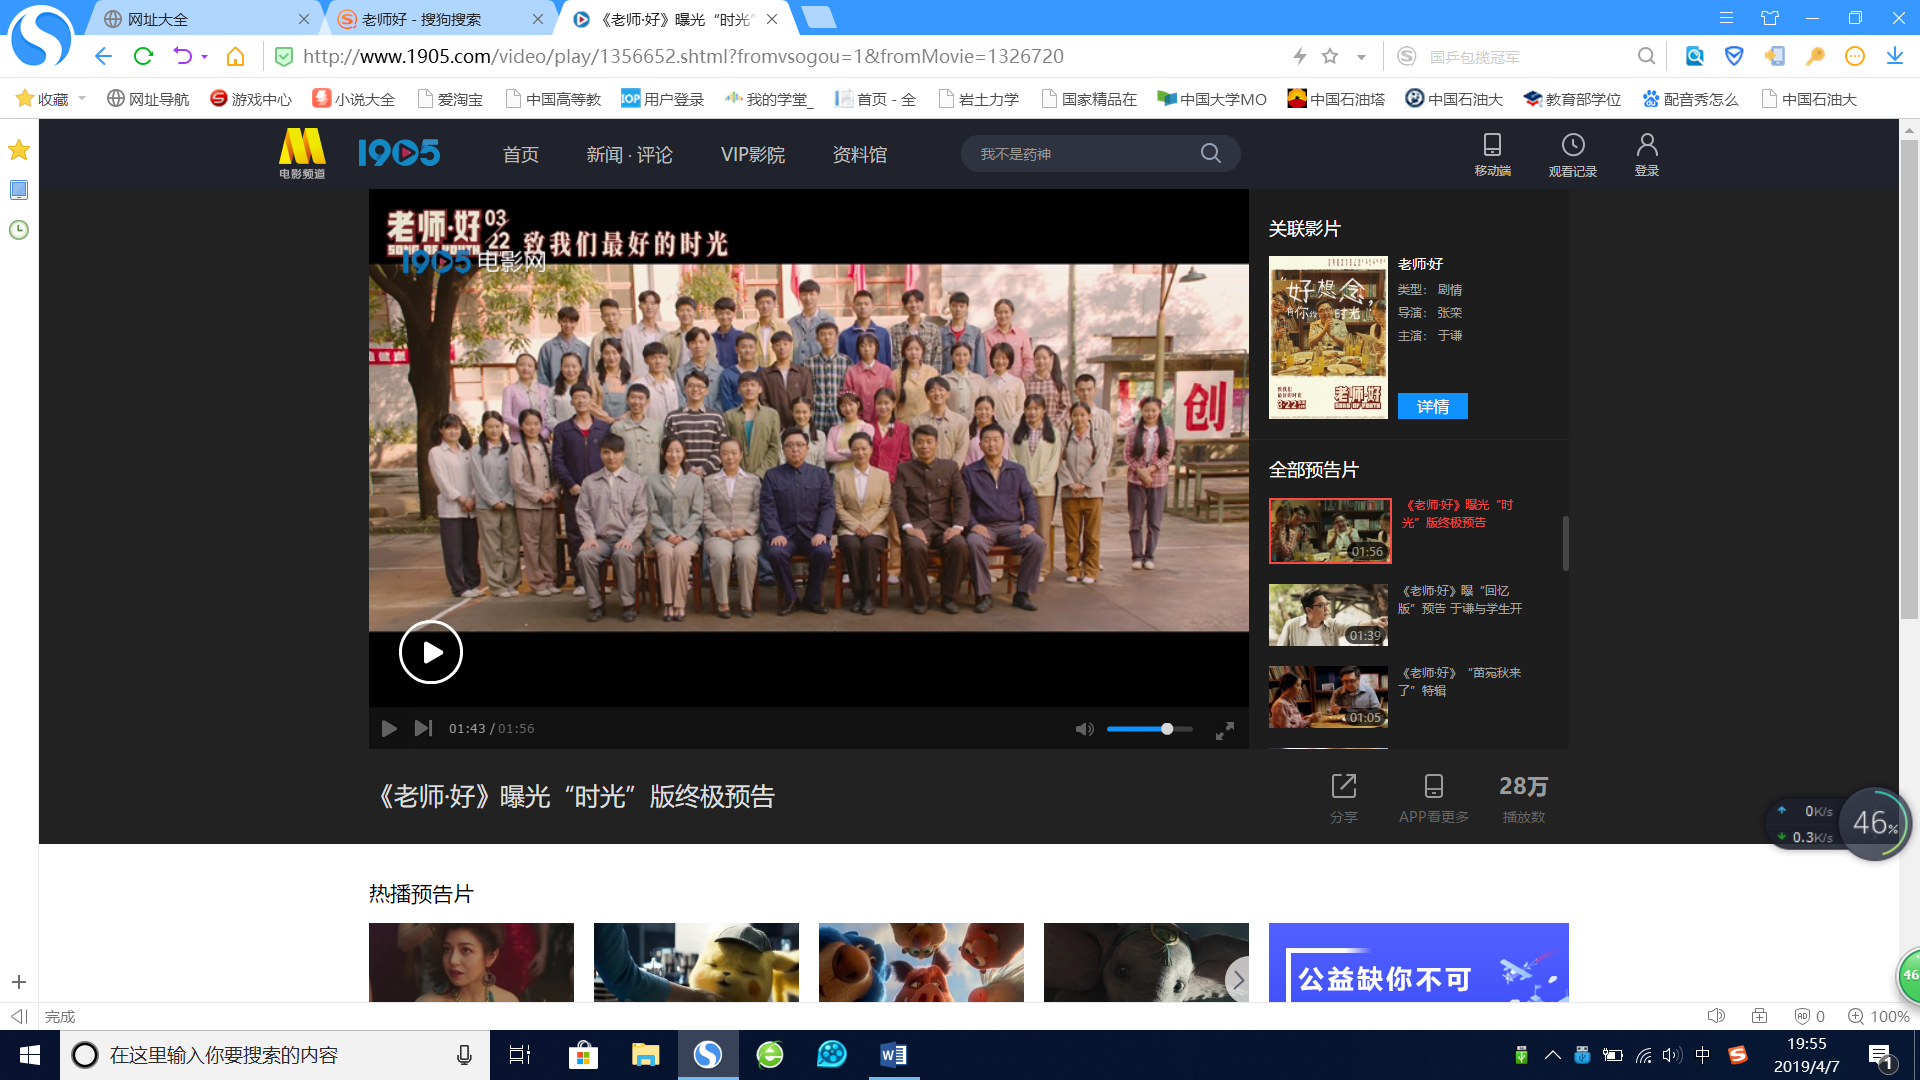The image size is (1920, 1080).
Task: Click the APP看更多 phone icon
Action: click(x=1433, y=786)
